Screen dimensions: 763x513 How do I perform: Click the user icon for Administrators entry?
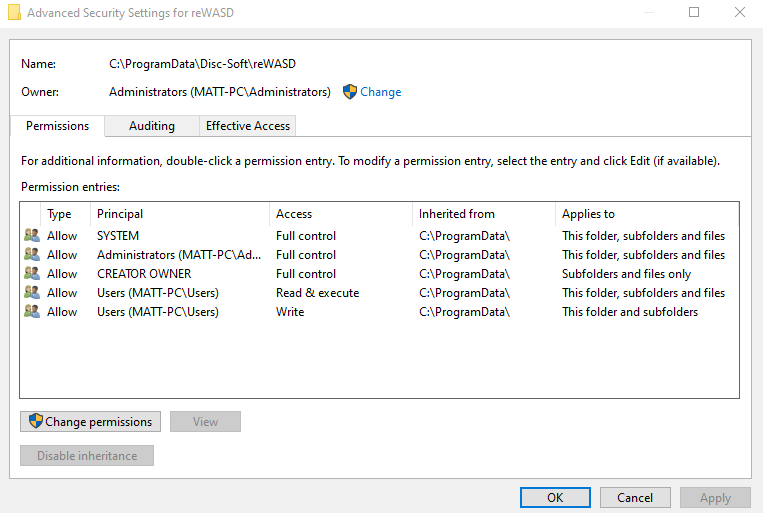pos(32,255)
